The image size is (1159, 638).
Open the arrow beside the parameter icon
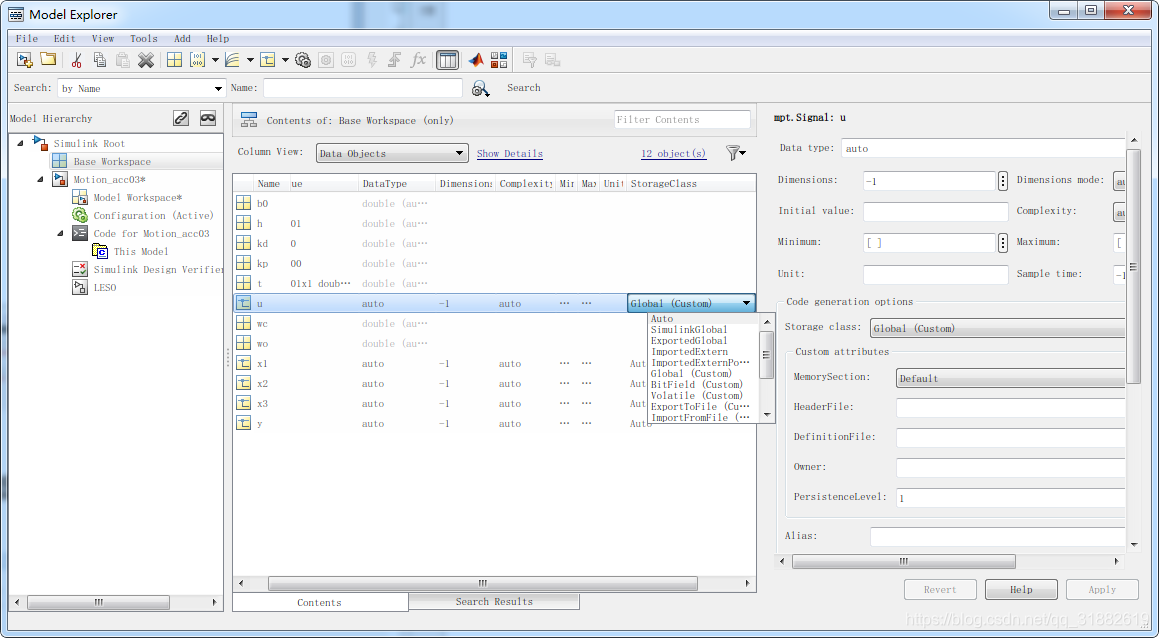click(x=215, y=60)
